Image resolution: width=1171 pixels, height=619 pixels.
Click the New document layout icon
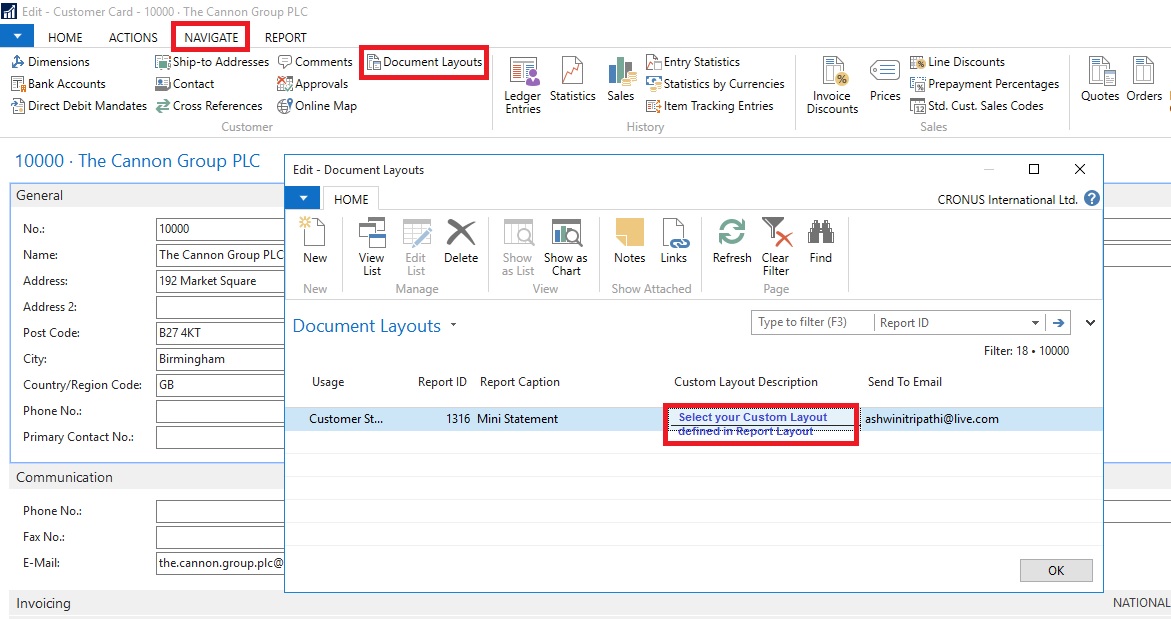click(x=314, y=241)
